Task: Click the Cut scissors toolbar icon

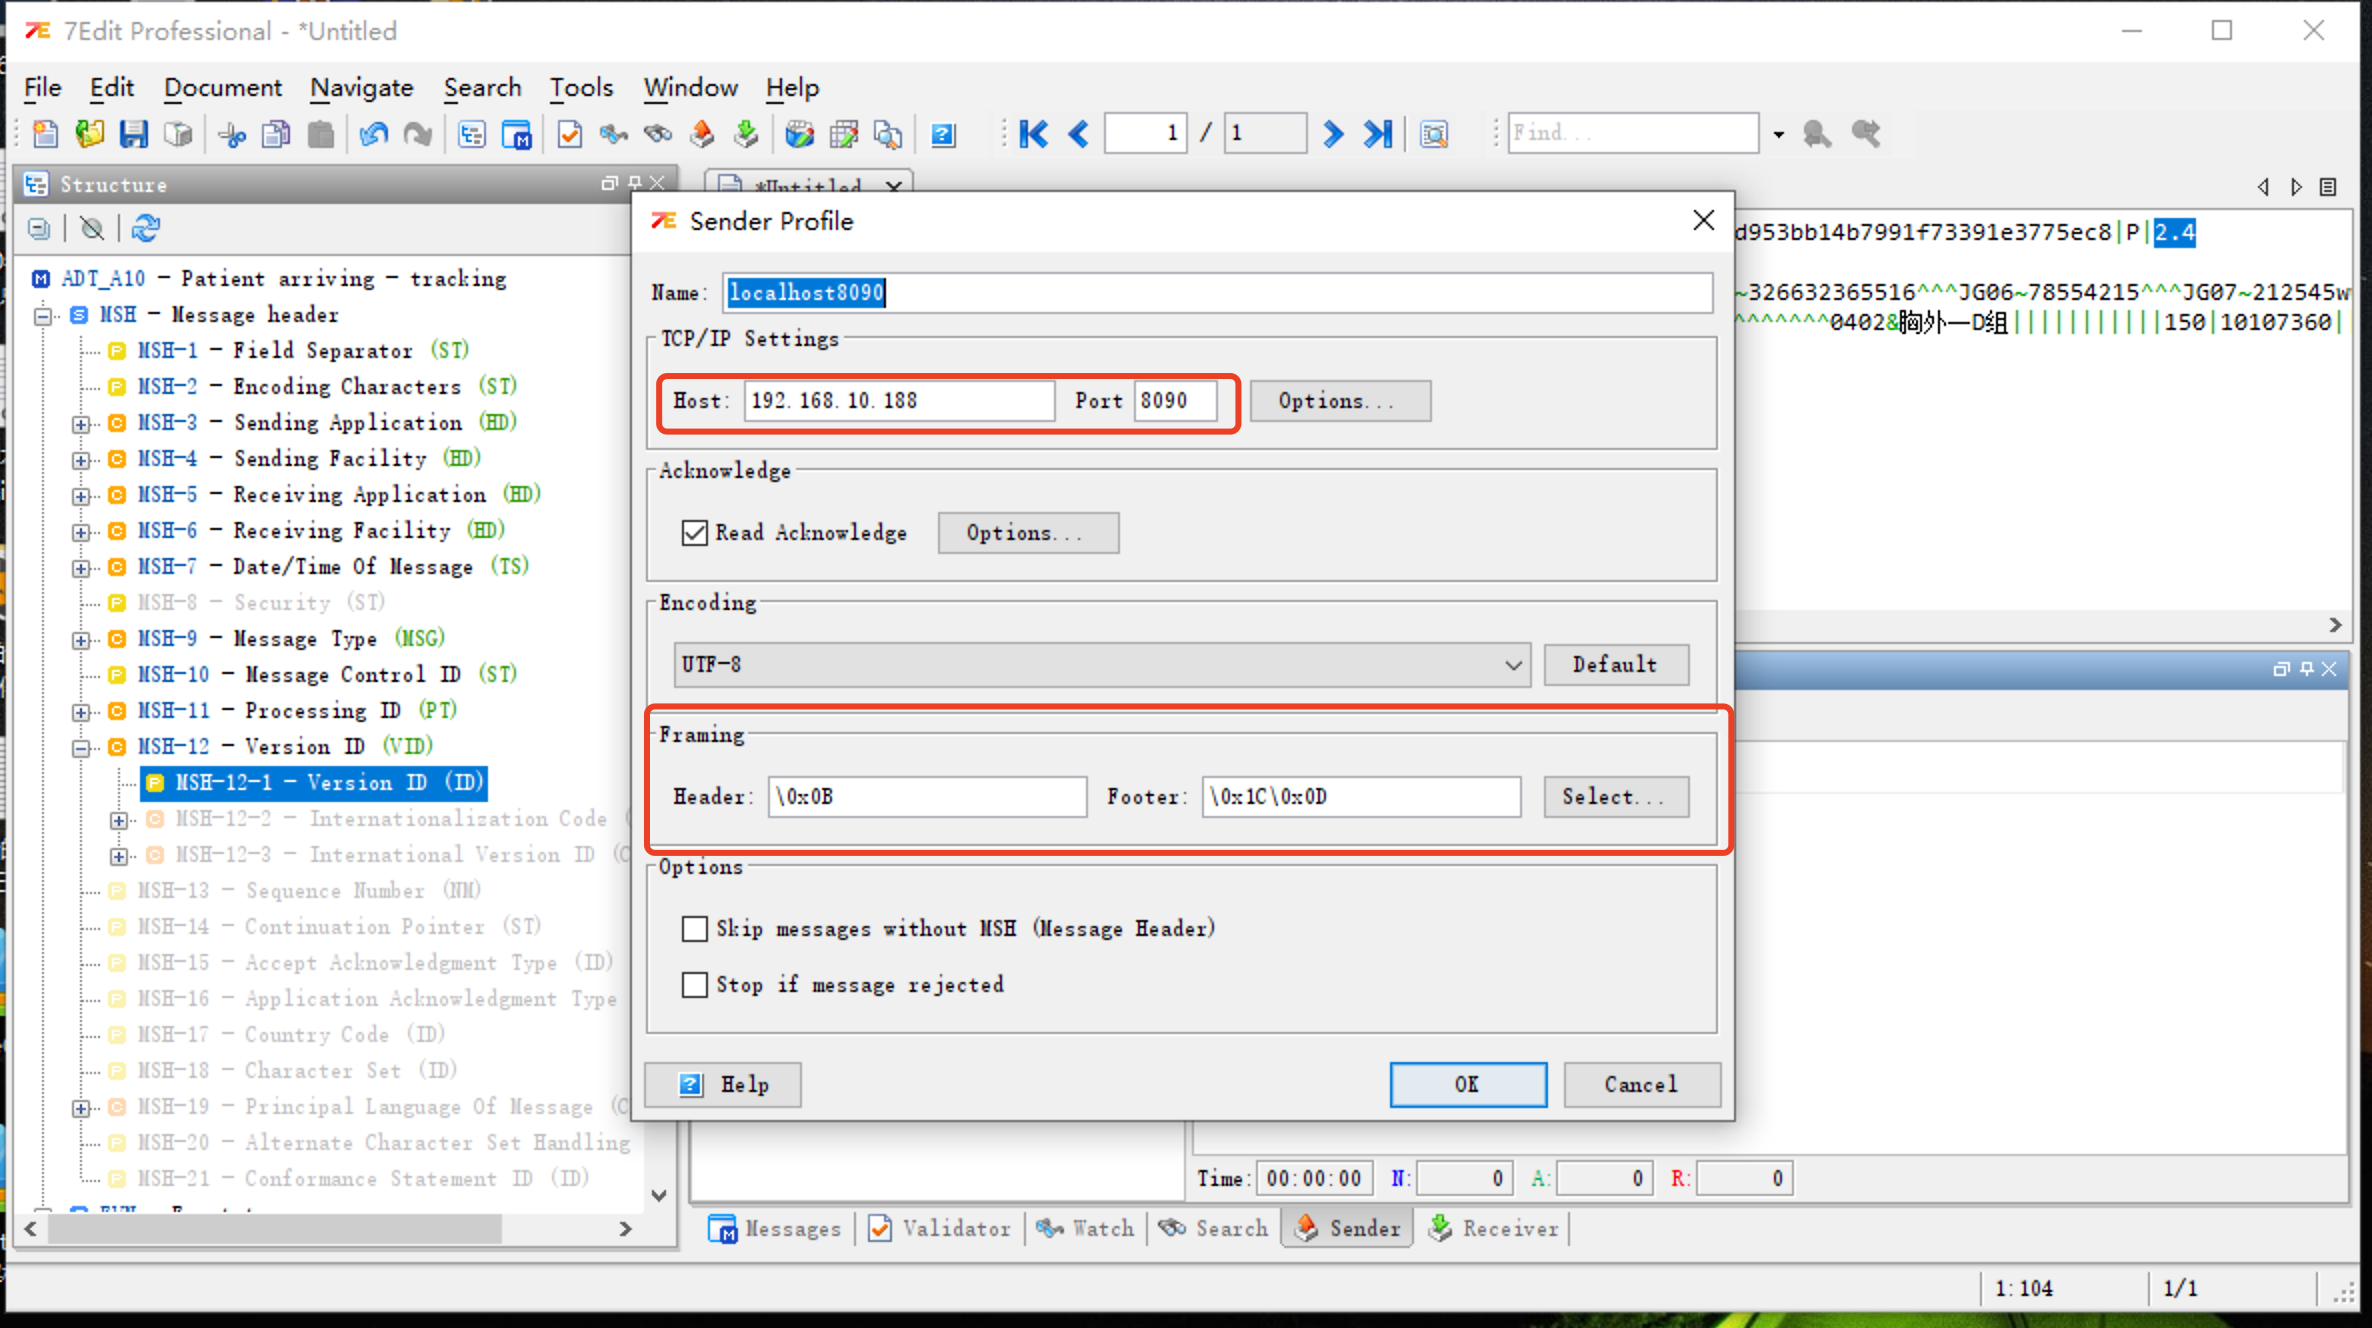Action: tap(232, 134)
